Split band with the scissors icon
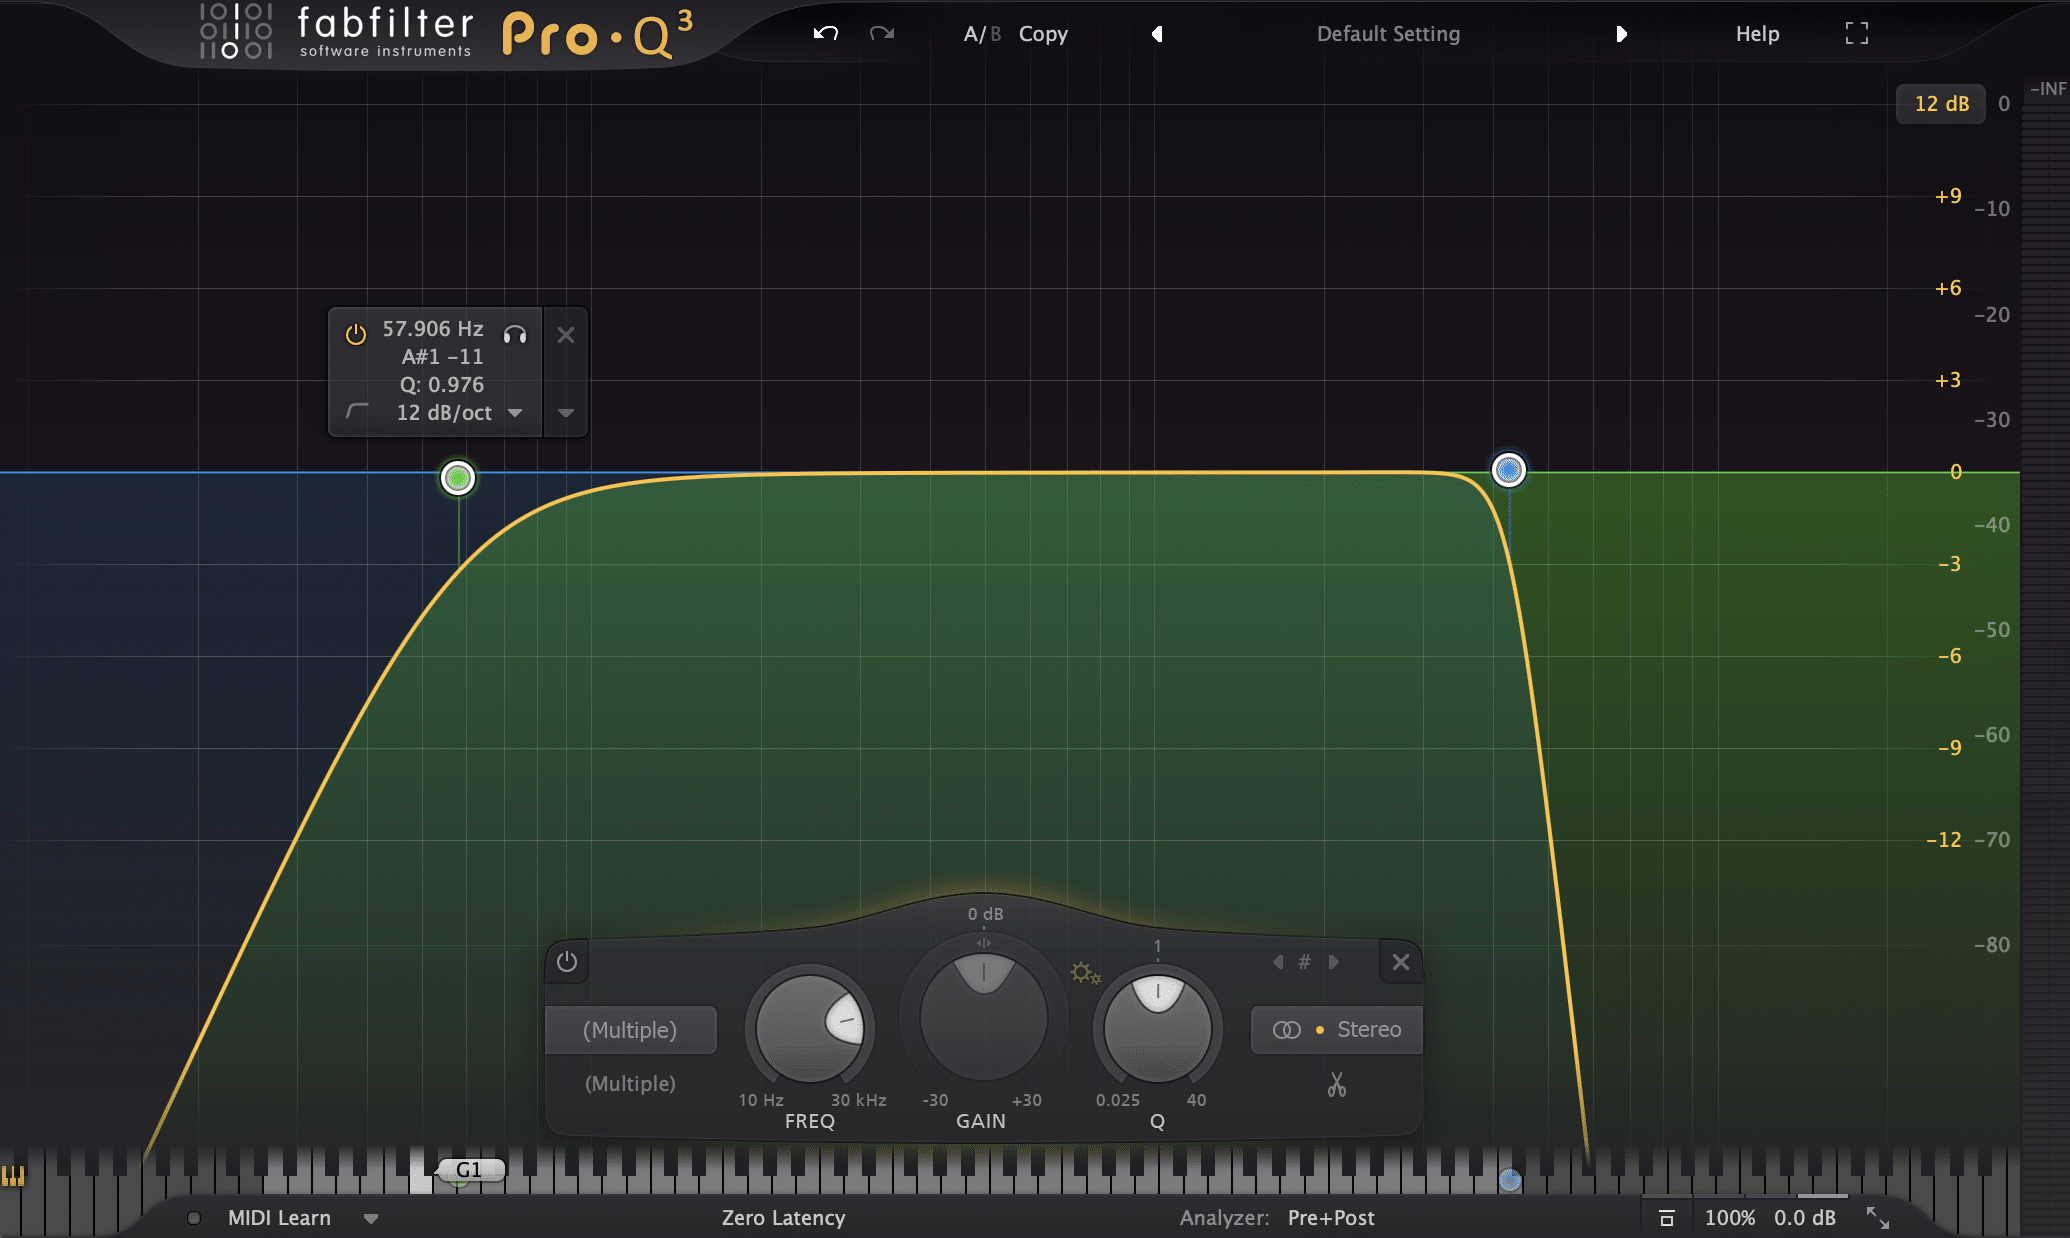Screen dimensions: 2070x1238 [x=1337, y=1085]
